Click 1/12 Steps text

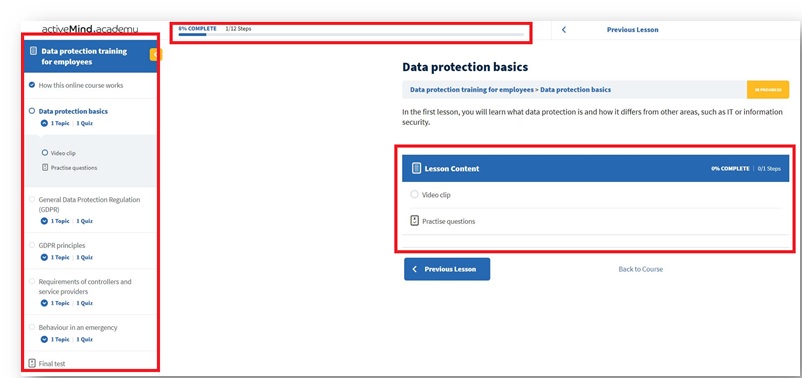238,29
